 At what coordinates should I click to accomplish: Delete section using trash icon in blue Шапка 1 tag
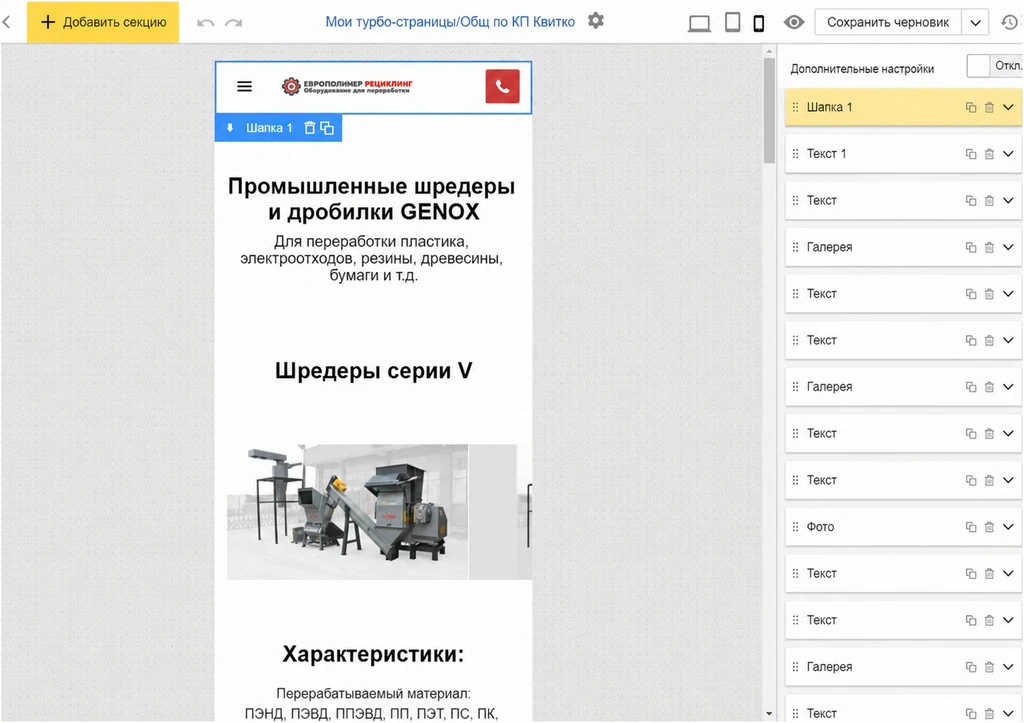310,128
